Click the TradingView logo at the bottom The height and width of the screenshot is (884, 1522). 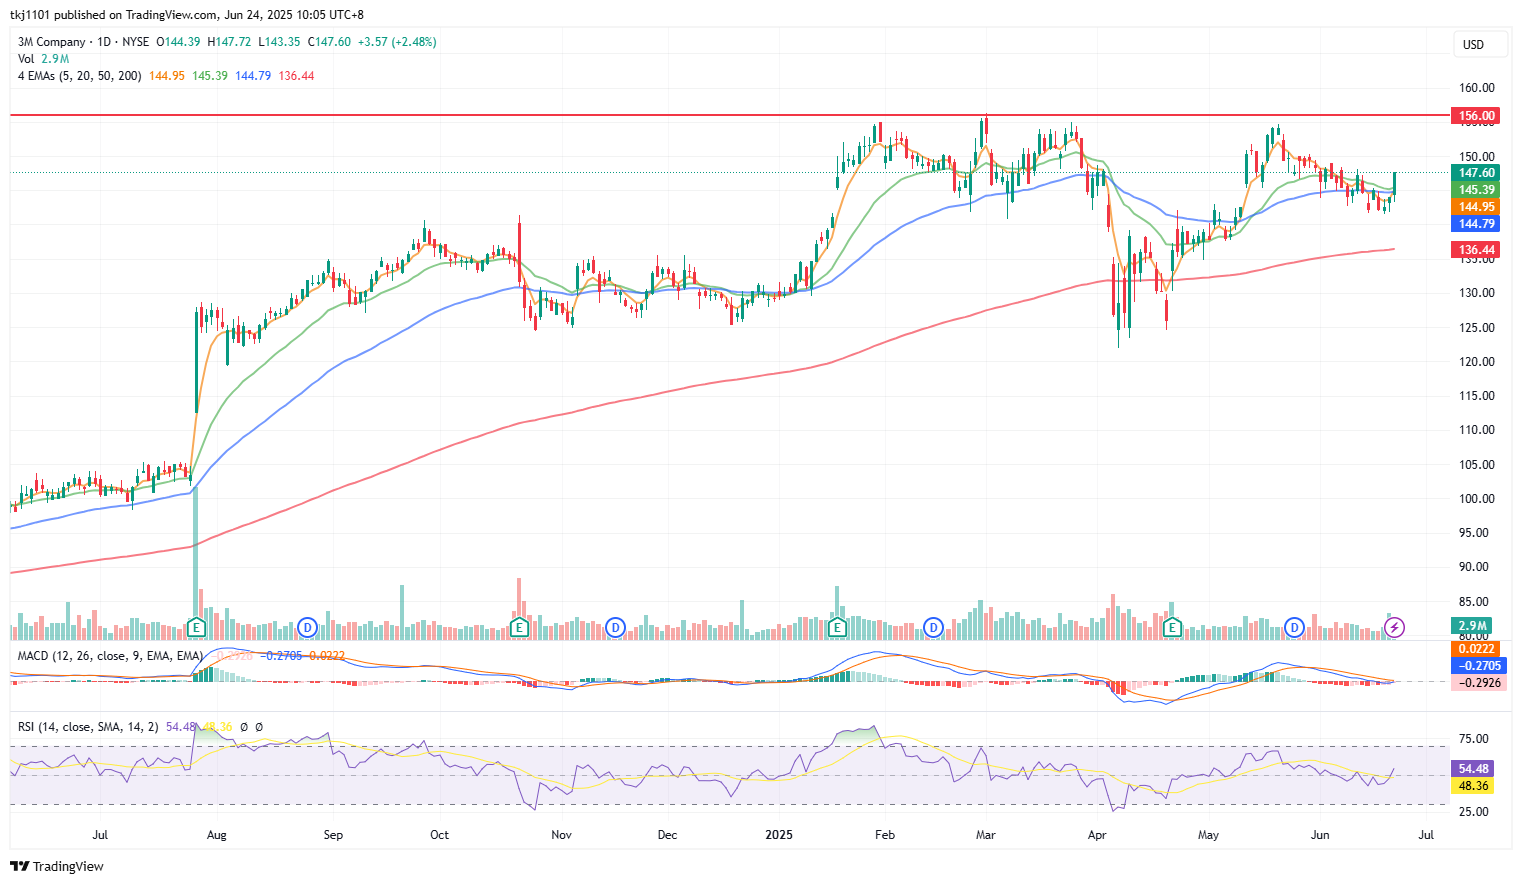click(x=57, y=866)
